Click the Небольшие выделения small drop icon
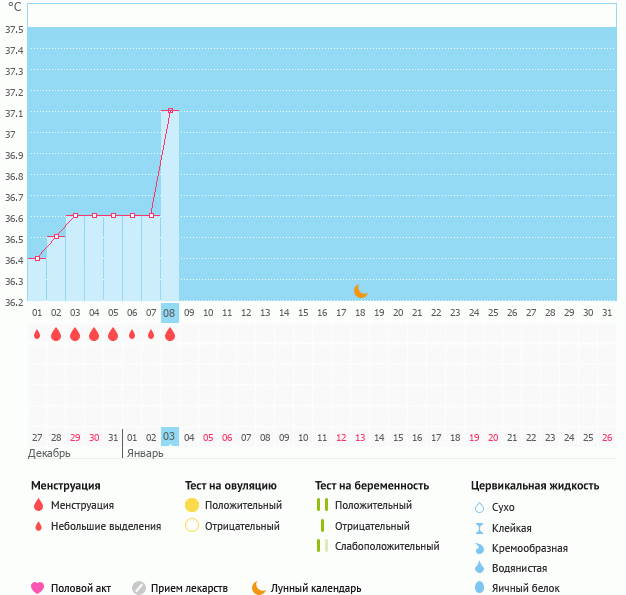The width and height of the screenshot is (626, 595). tap(38, 526)
